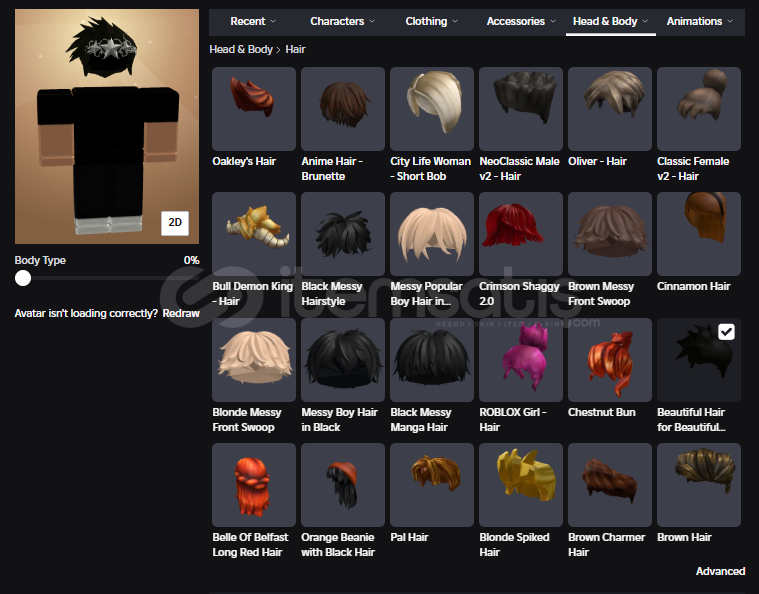The image size is (759, 594).
Task: Expand the Accessories dropdown
Action: coord(521,21)
